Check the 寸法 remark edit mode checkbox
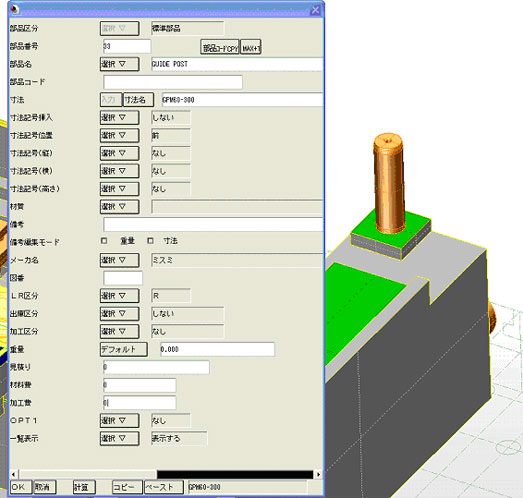The image size is (523, 498). 150,240
